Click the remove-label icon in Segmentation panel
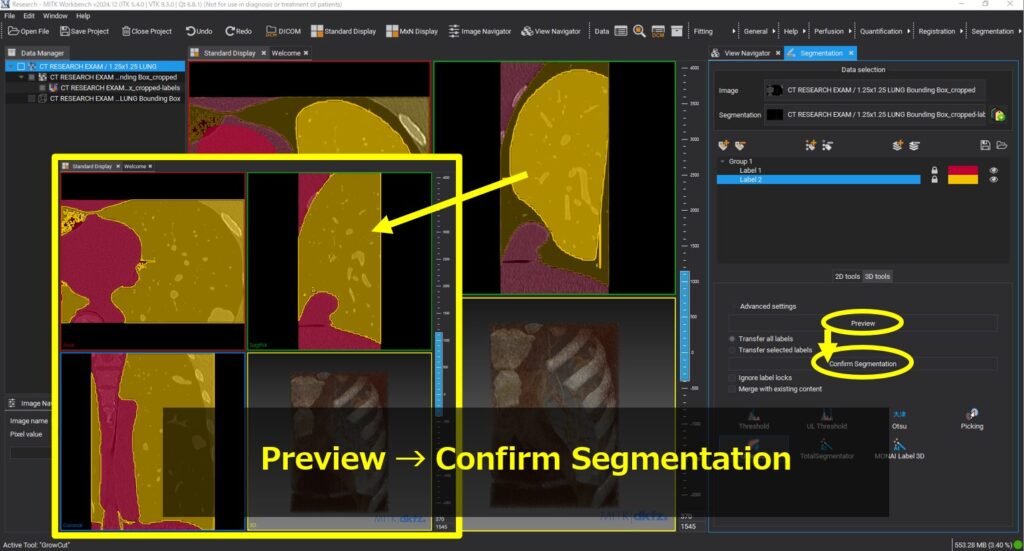This screenshot has height=551, width=1024. [740, 145]
